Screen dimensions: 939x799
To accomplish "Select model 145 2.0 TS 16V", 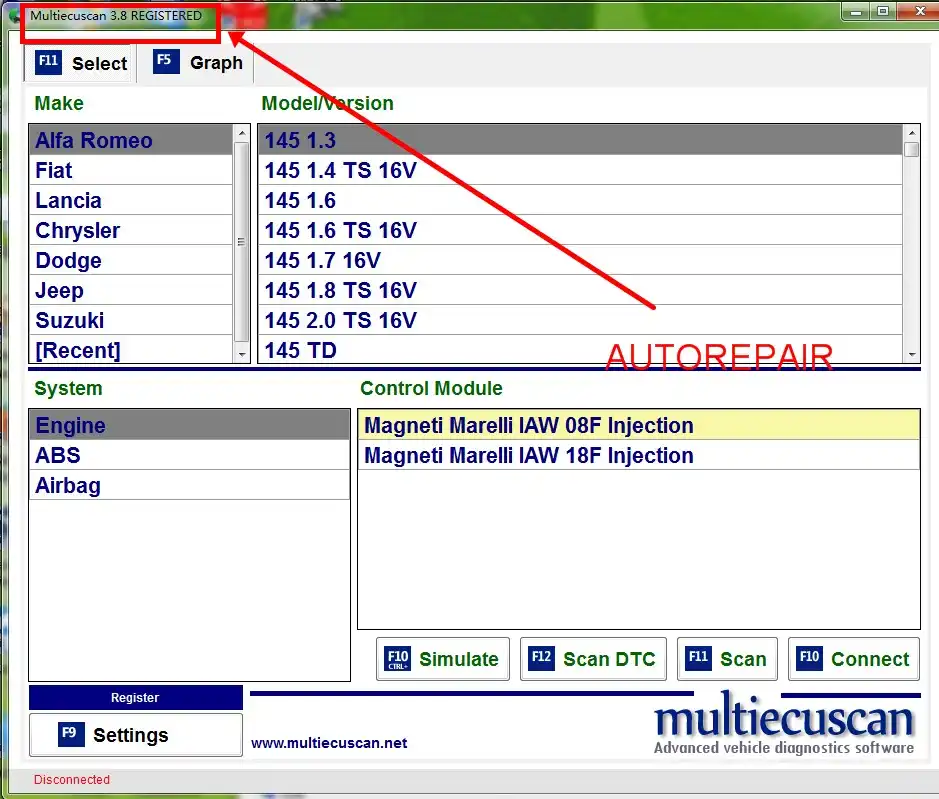I will point(580,320).
